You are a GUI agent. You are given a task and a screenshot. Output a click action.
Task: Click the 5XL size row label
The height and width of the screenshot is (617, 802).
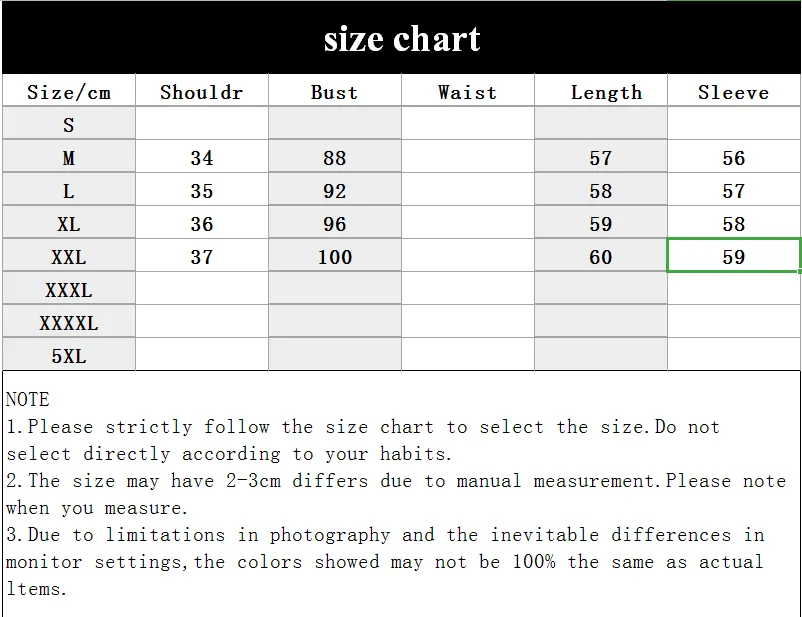[x=69, y=354]
